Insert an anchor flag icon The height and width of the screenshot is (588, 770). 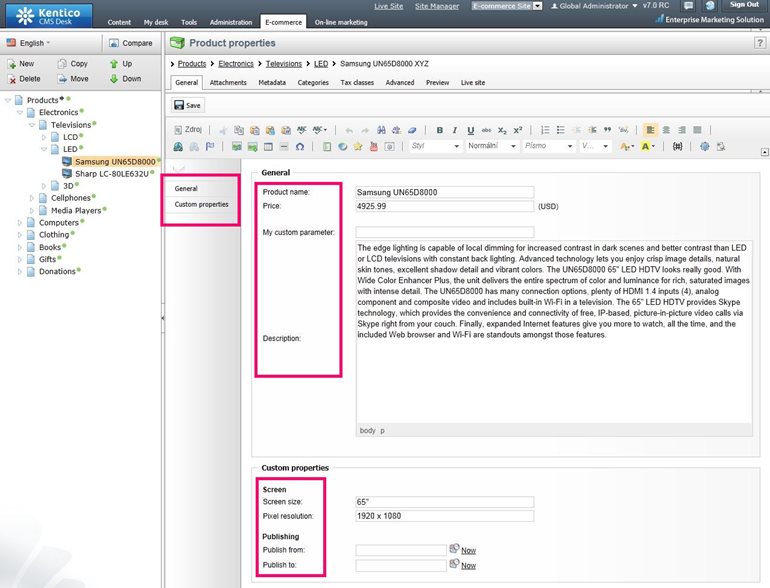[210, 146]
